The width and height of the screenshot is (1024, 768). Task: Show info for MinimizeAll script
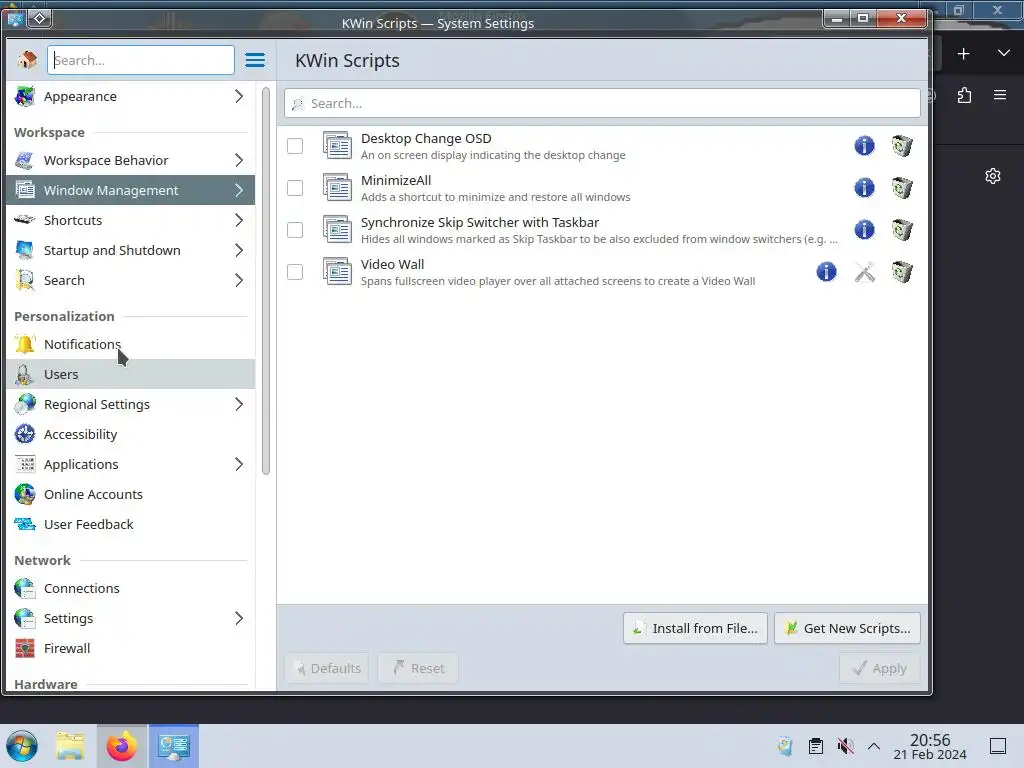(x=864, y=188)
